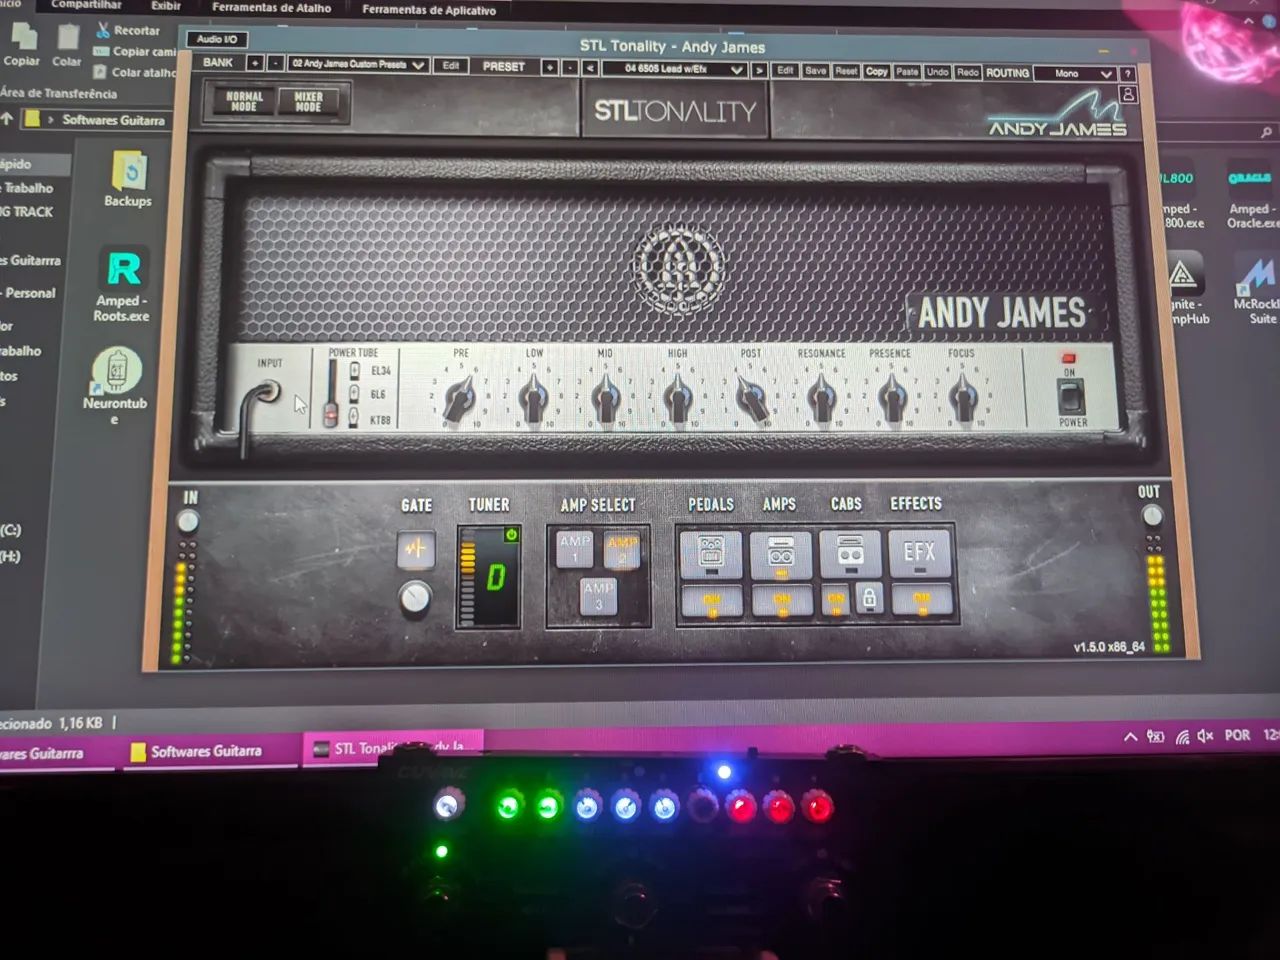
Task: Toggle the tuner power button
Action: click(x=511, y=535)
